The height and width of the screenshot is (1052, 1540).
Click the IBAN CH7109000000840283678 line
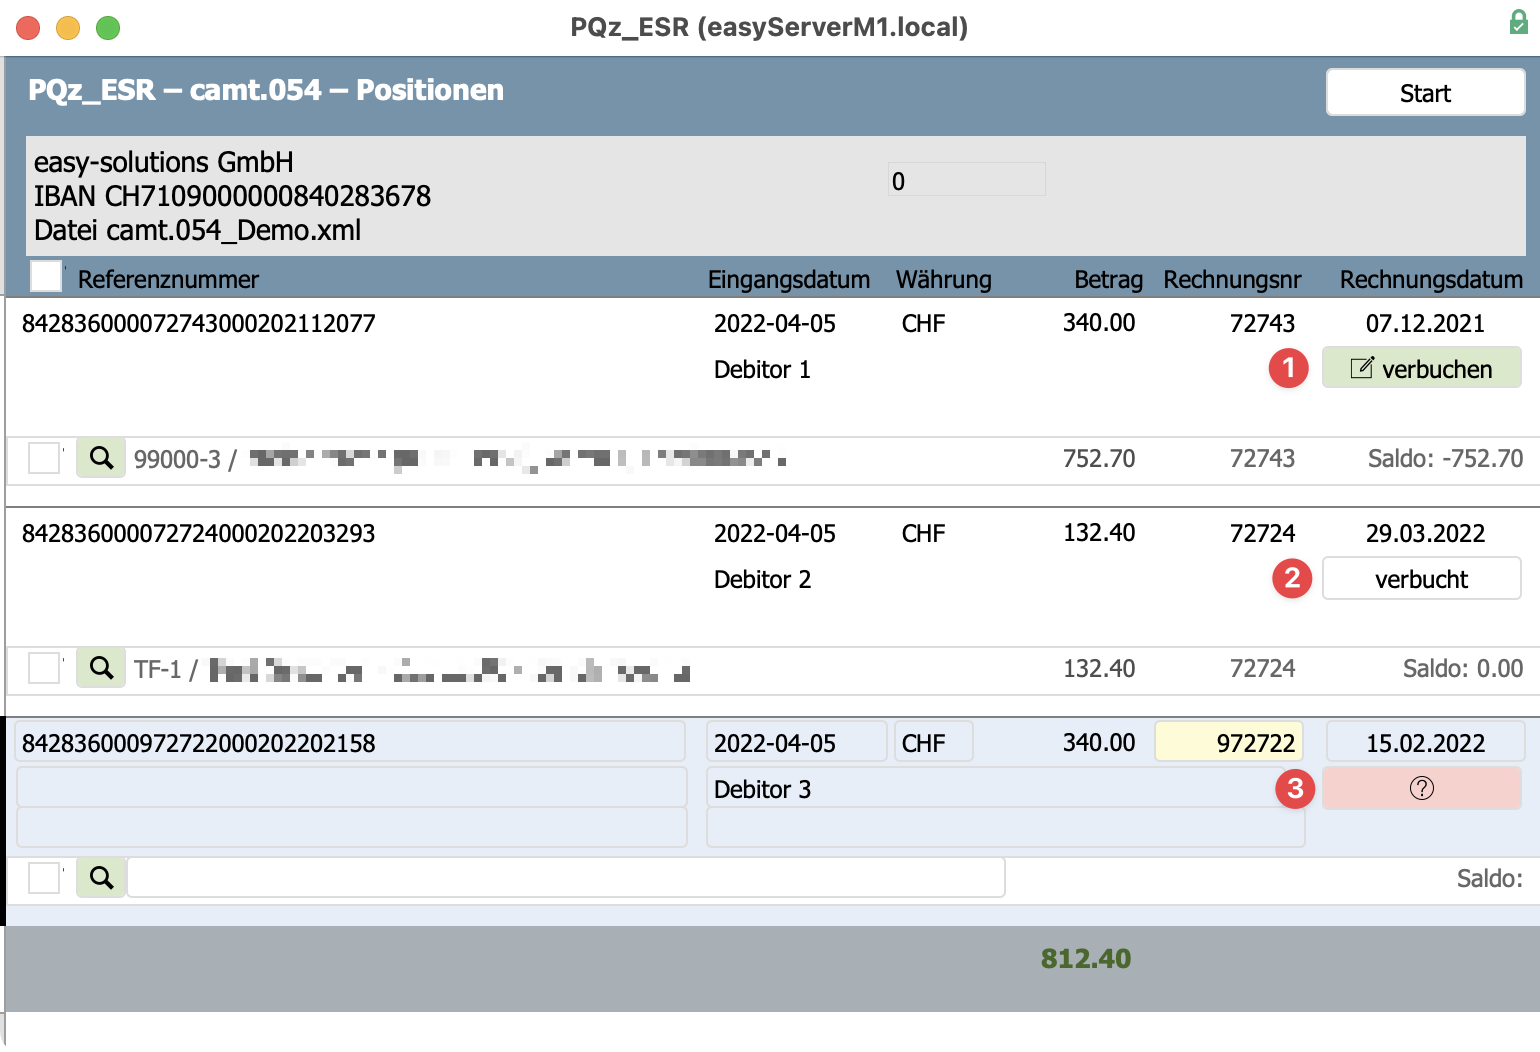pyautogui.click(x=232, y=196)
